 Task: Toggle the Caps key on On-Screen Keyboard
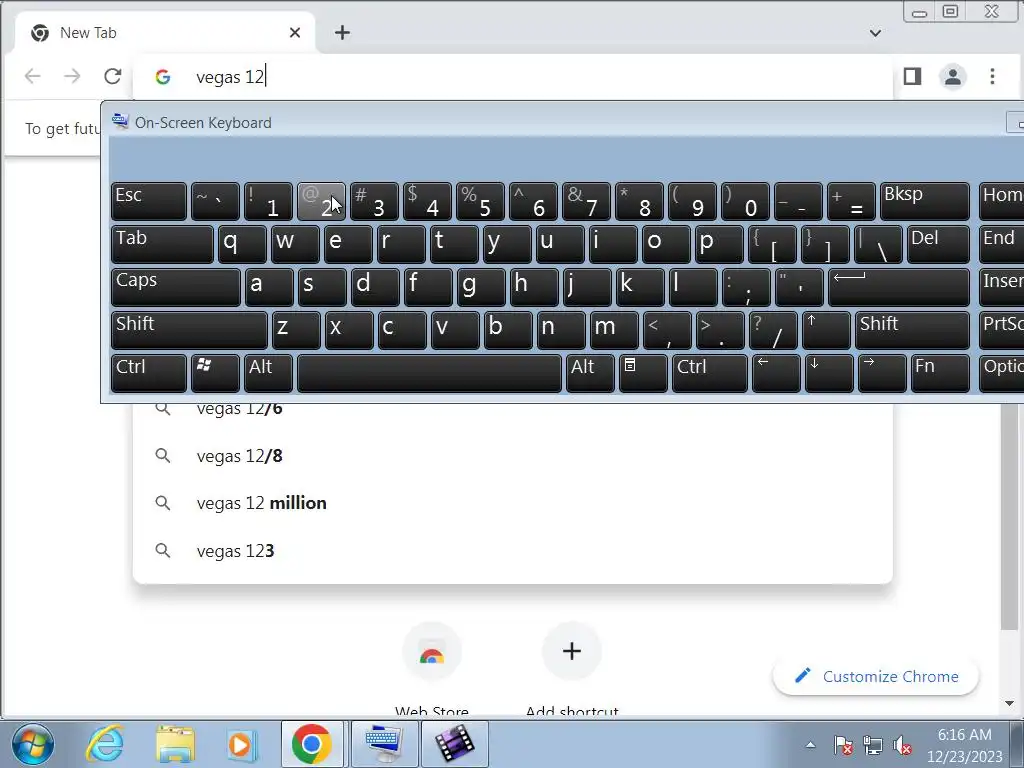pos(176,287)
